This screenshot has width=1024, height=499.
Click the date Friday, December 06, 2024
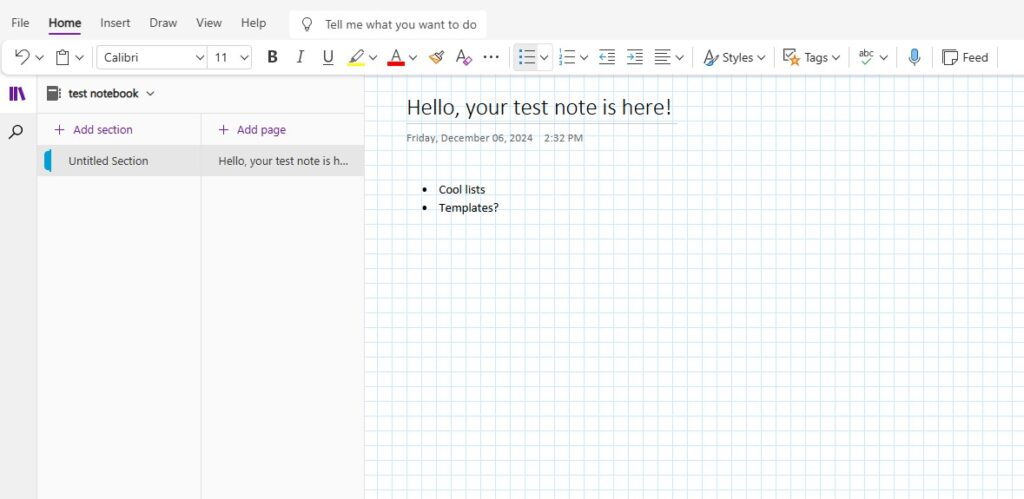[470, 138]
